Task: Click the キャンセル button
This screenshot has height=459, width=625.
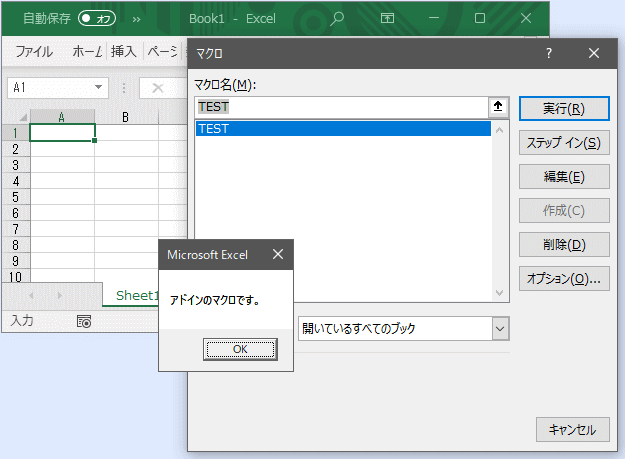Action: pos(572,430)
